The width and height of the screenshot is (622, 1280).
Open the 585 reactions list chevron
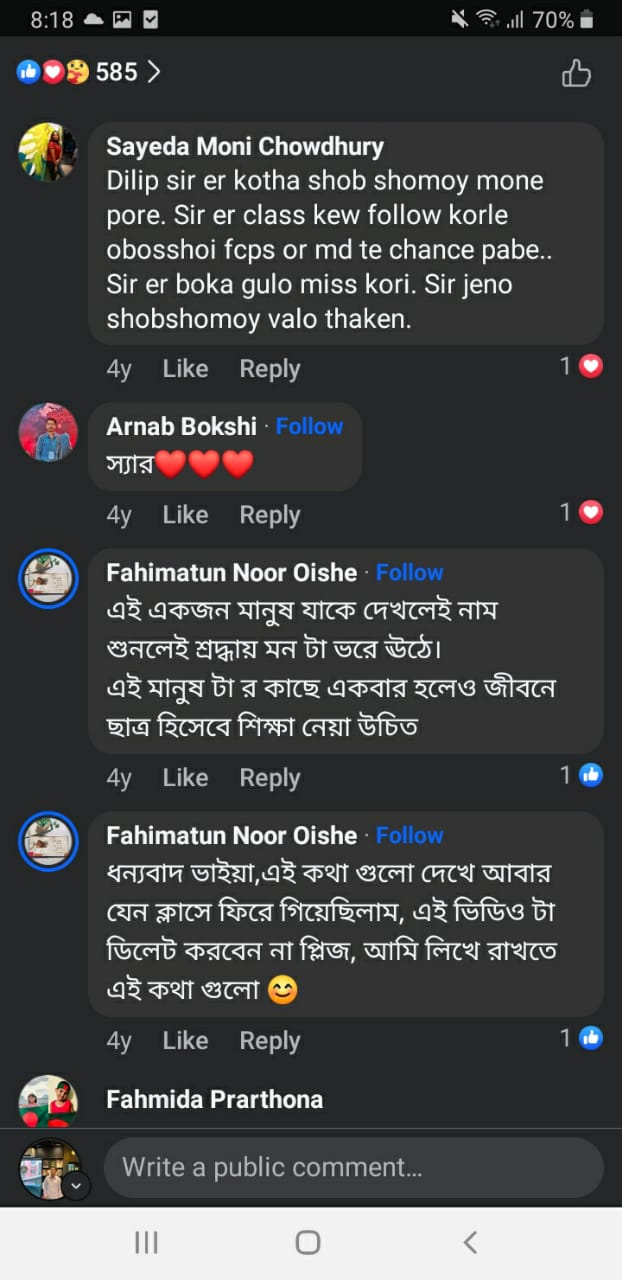(153, 72)
